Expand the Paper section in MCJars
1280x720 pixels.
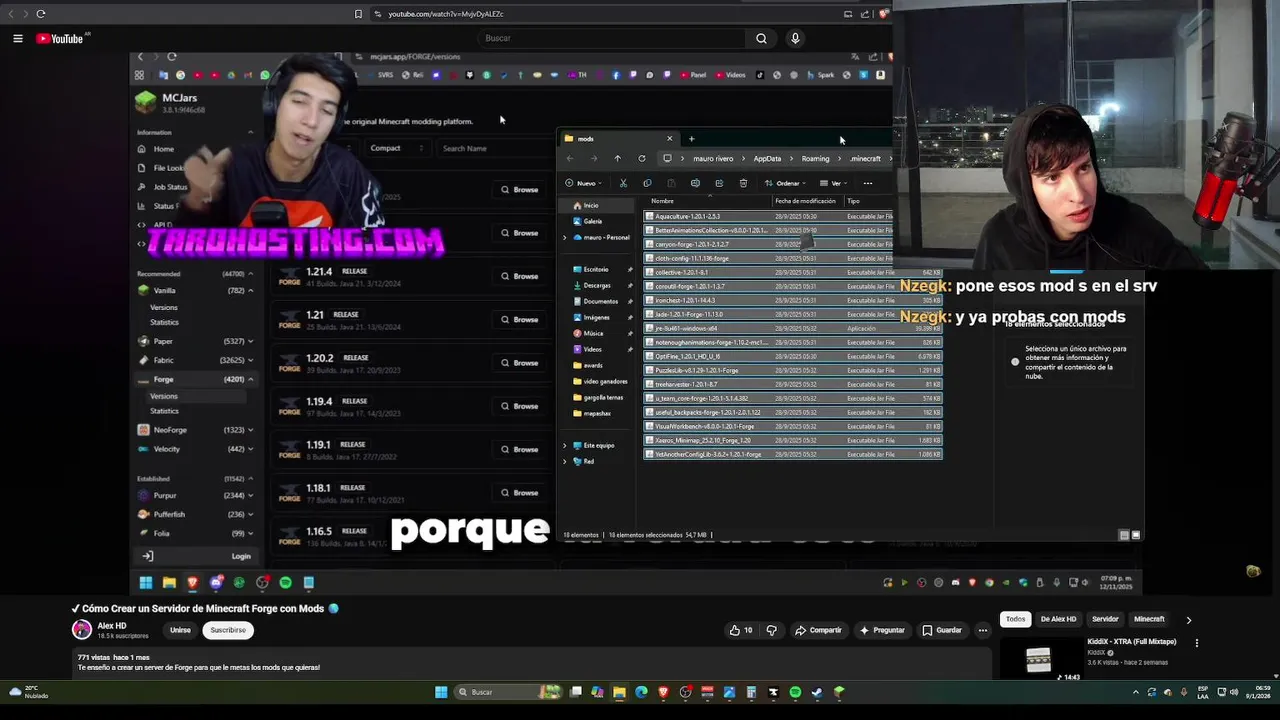click(x=250, y=341)
